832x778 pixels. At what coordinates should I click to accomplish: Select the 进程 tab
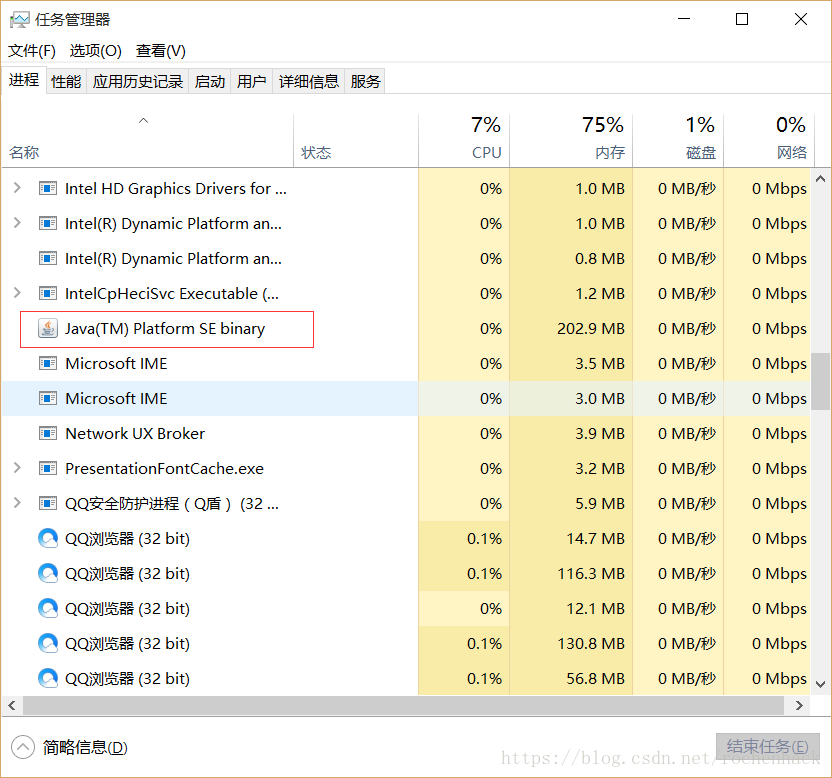(x=24, y=80)
